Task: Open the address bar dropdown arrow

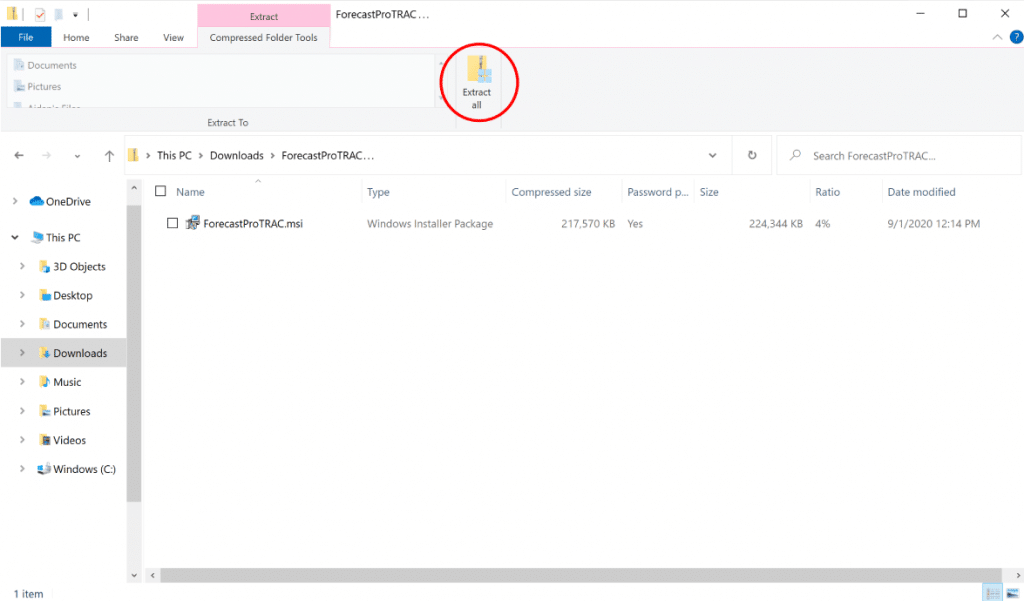Action: (712, 155)
